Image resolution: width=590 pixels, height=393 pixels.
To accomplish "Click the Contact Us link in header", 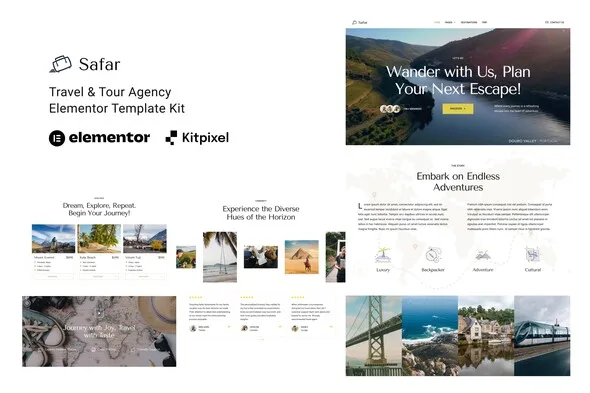I will pyautogui.click(x=555, y=23).
